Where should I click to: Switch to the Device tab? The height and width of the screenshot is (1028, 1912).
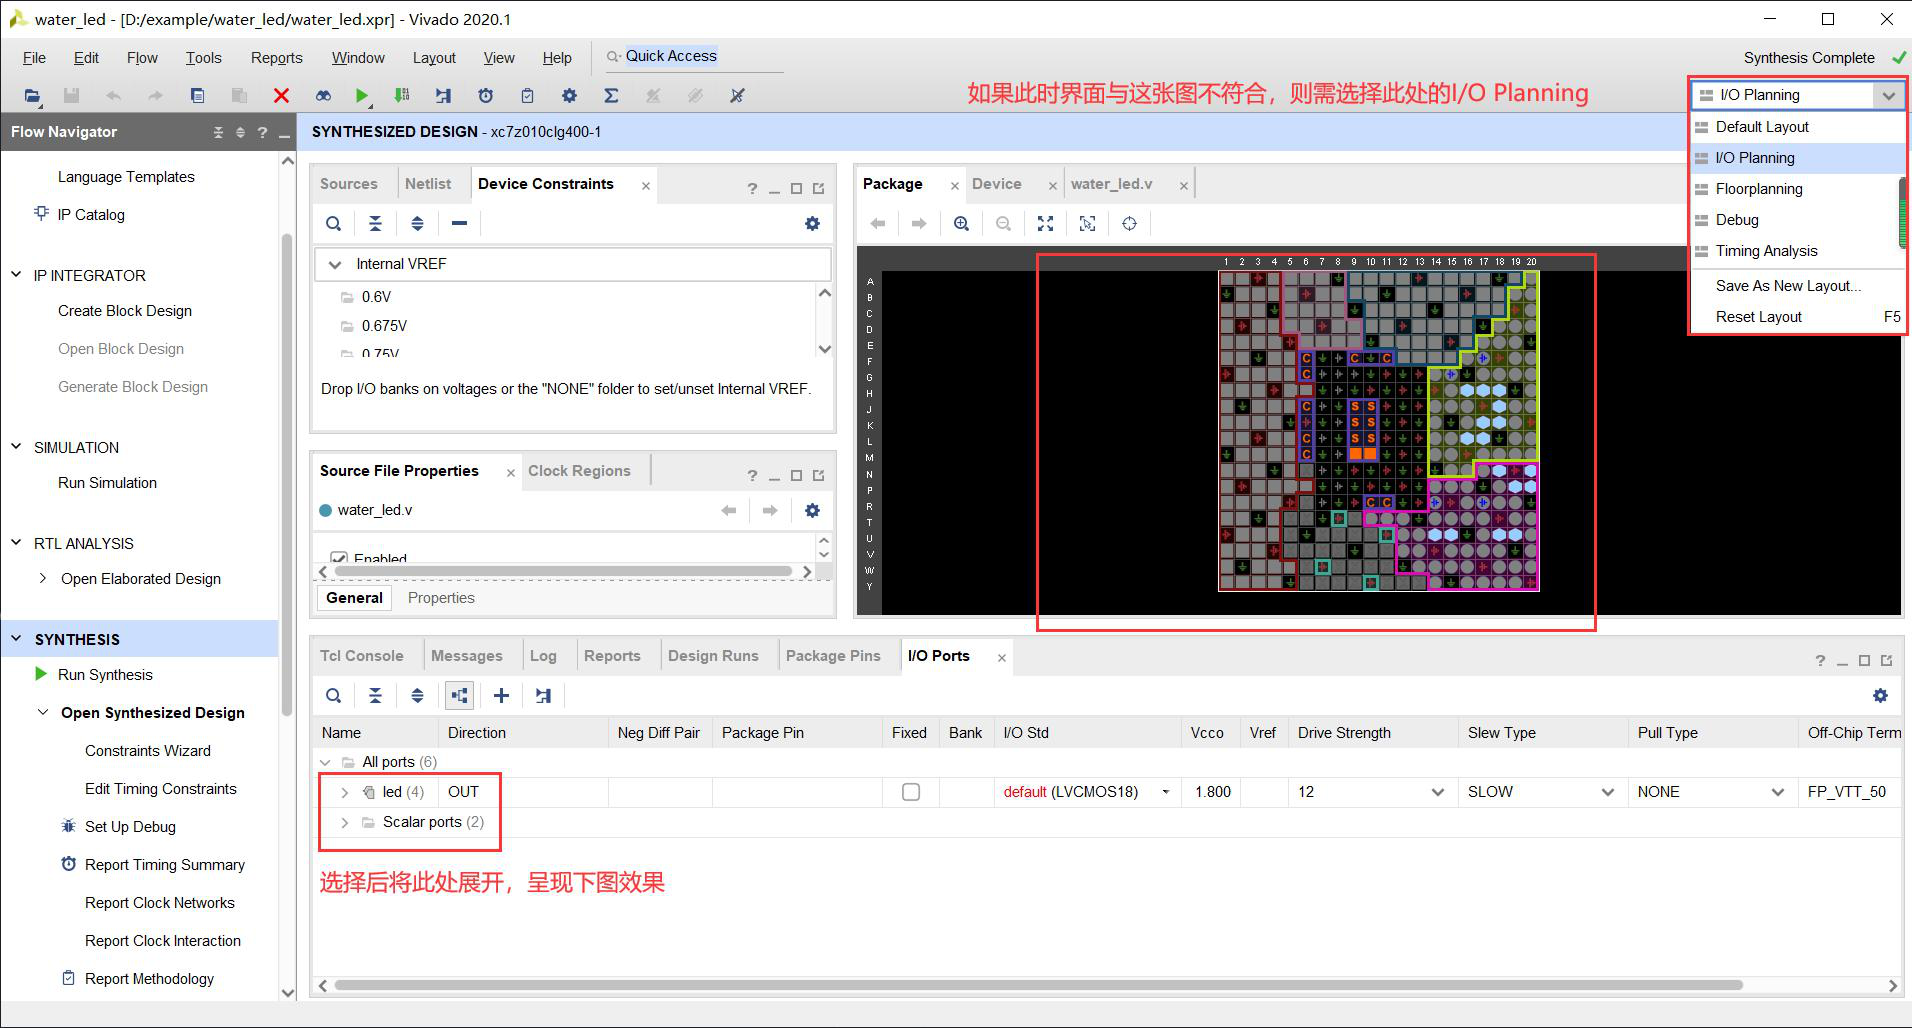tap(996, 184)
